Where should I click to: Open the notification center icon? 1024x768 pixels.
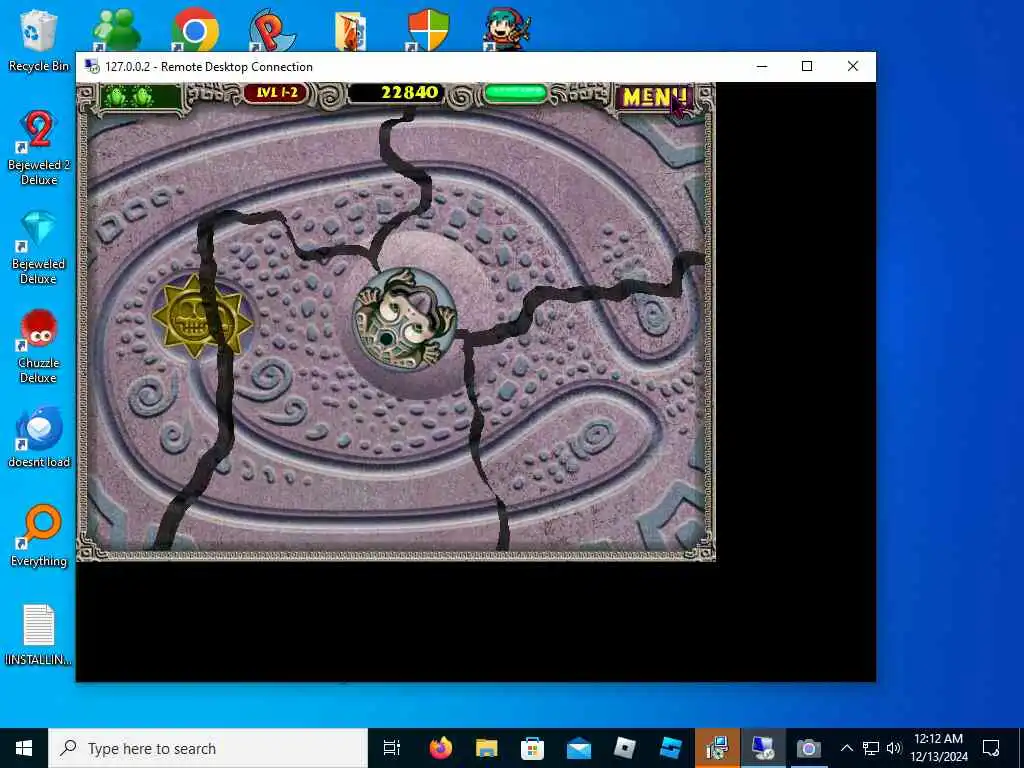click(x=991, y=748)
